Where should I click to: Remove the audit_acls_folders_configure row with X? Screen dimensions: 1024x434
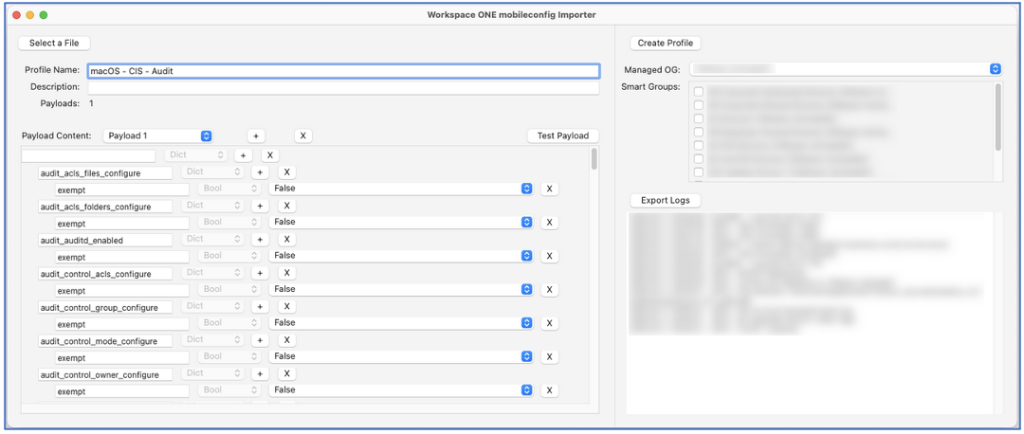tap(287, 206)
